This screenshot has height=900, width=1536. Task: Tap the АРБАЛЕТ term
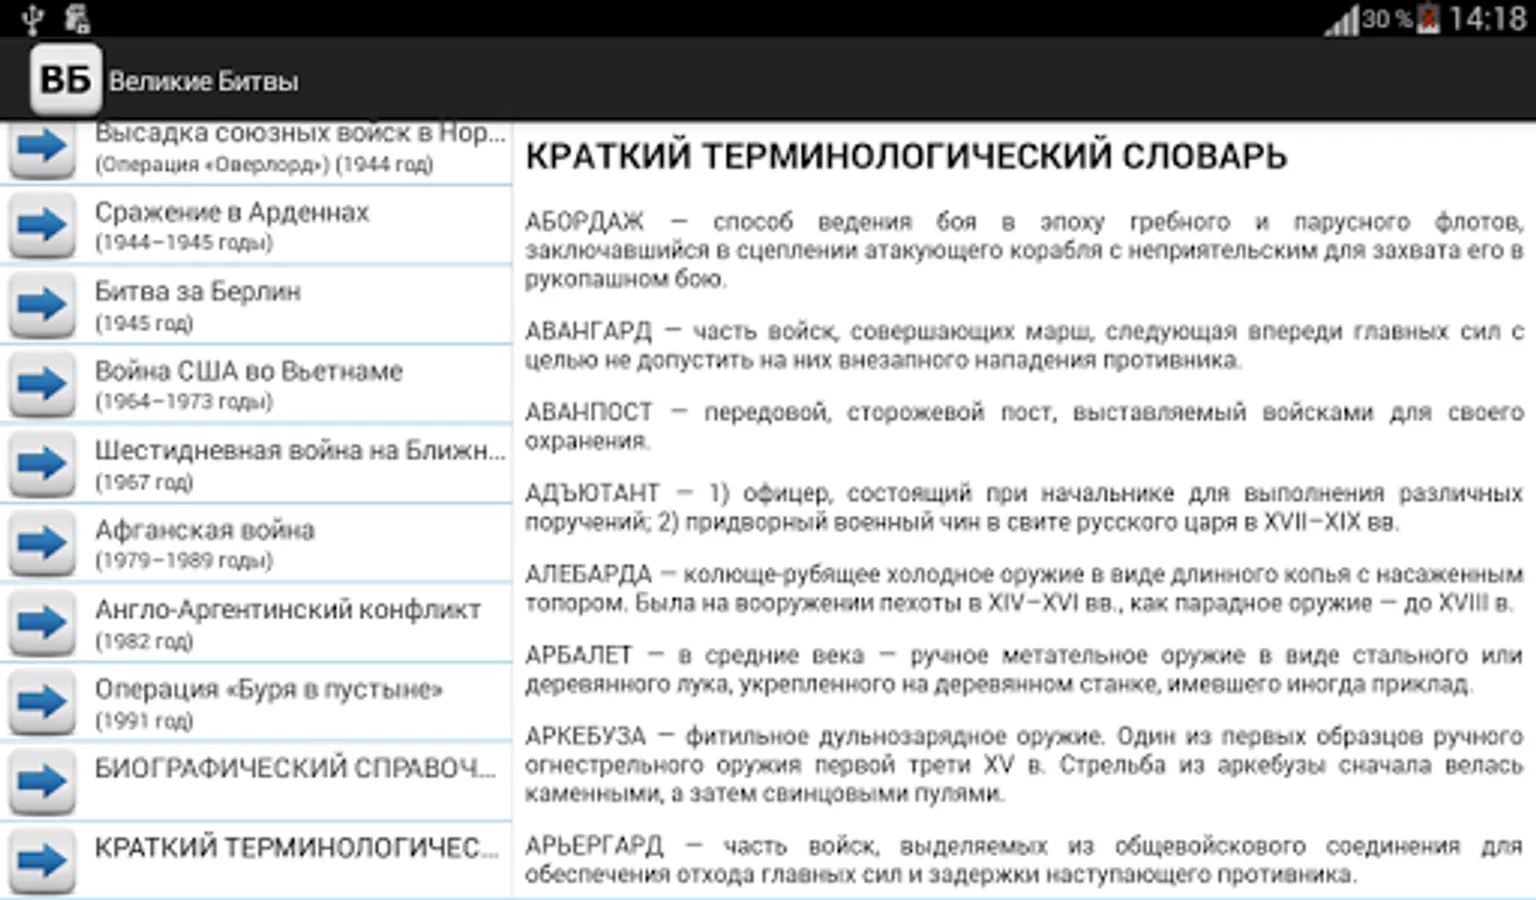[x=579, y=654]
